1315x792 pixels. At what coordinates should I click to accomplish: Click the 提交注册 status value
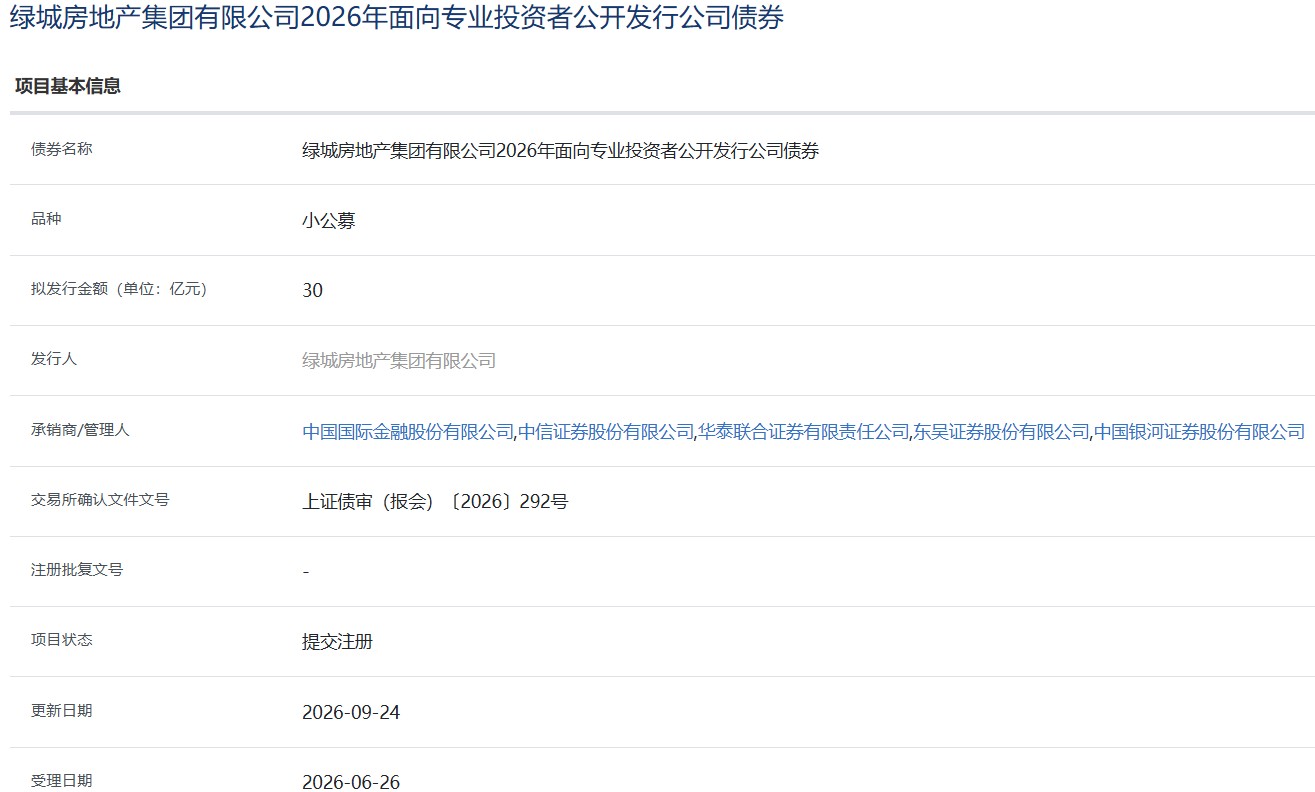coord(337,642)
